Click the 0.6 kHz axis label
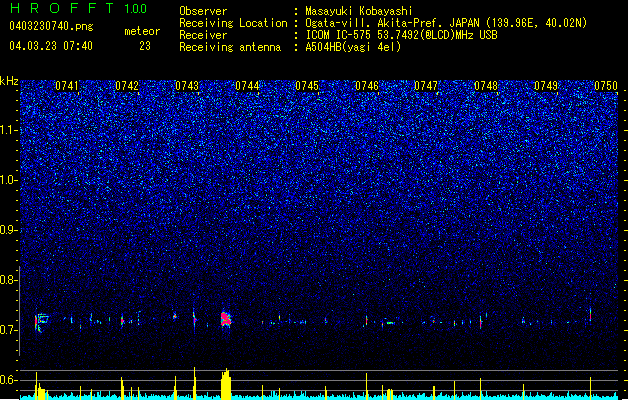 pos(8,380)
